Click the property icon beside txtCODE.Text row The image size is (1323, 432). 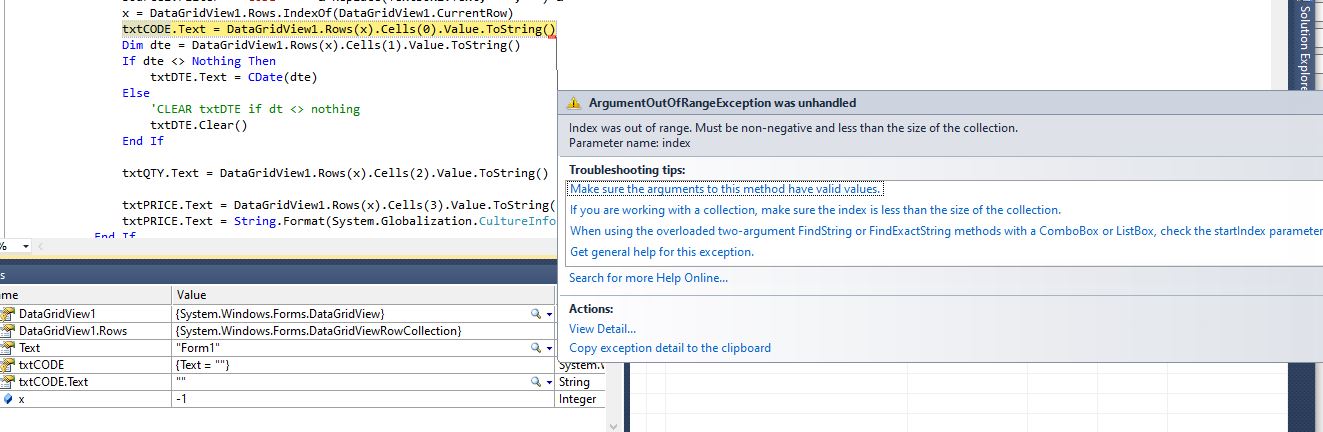(9, 382)
